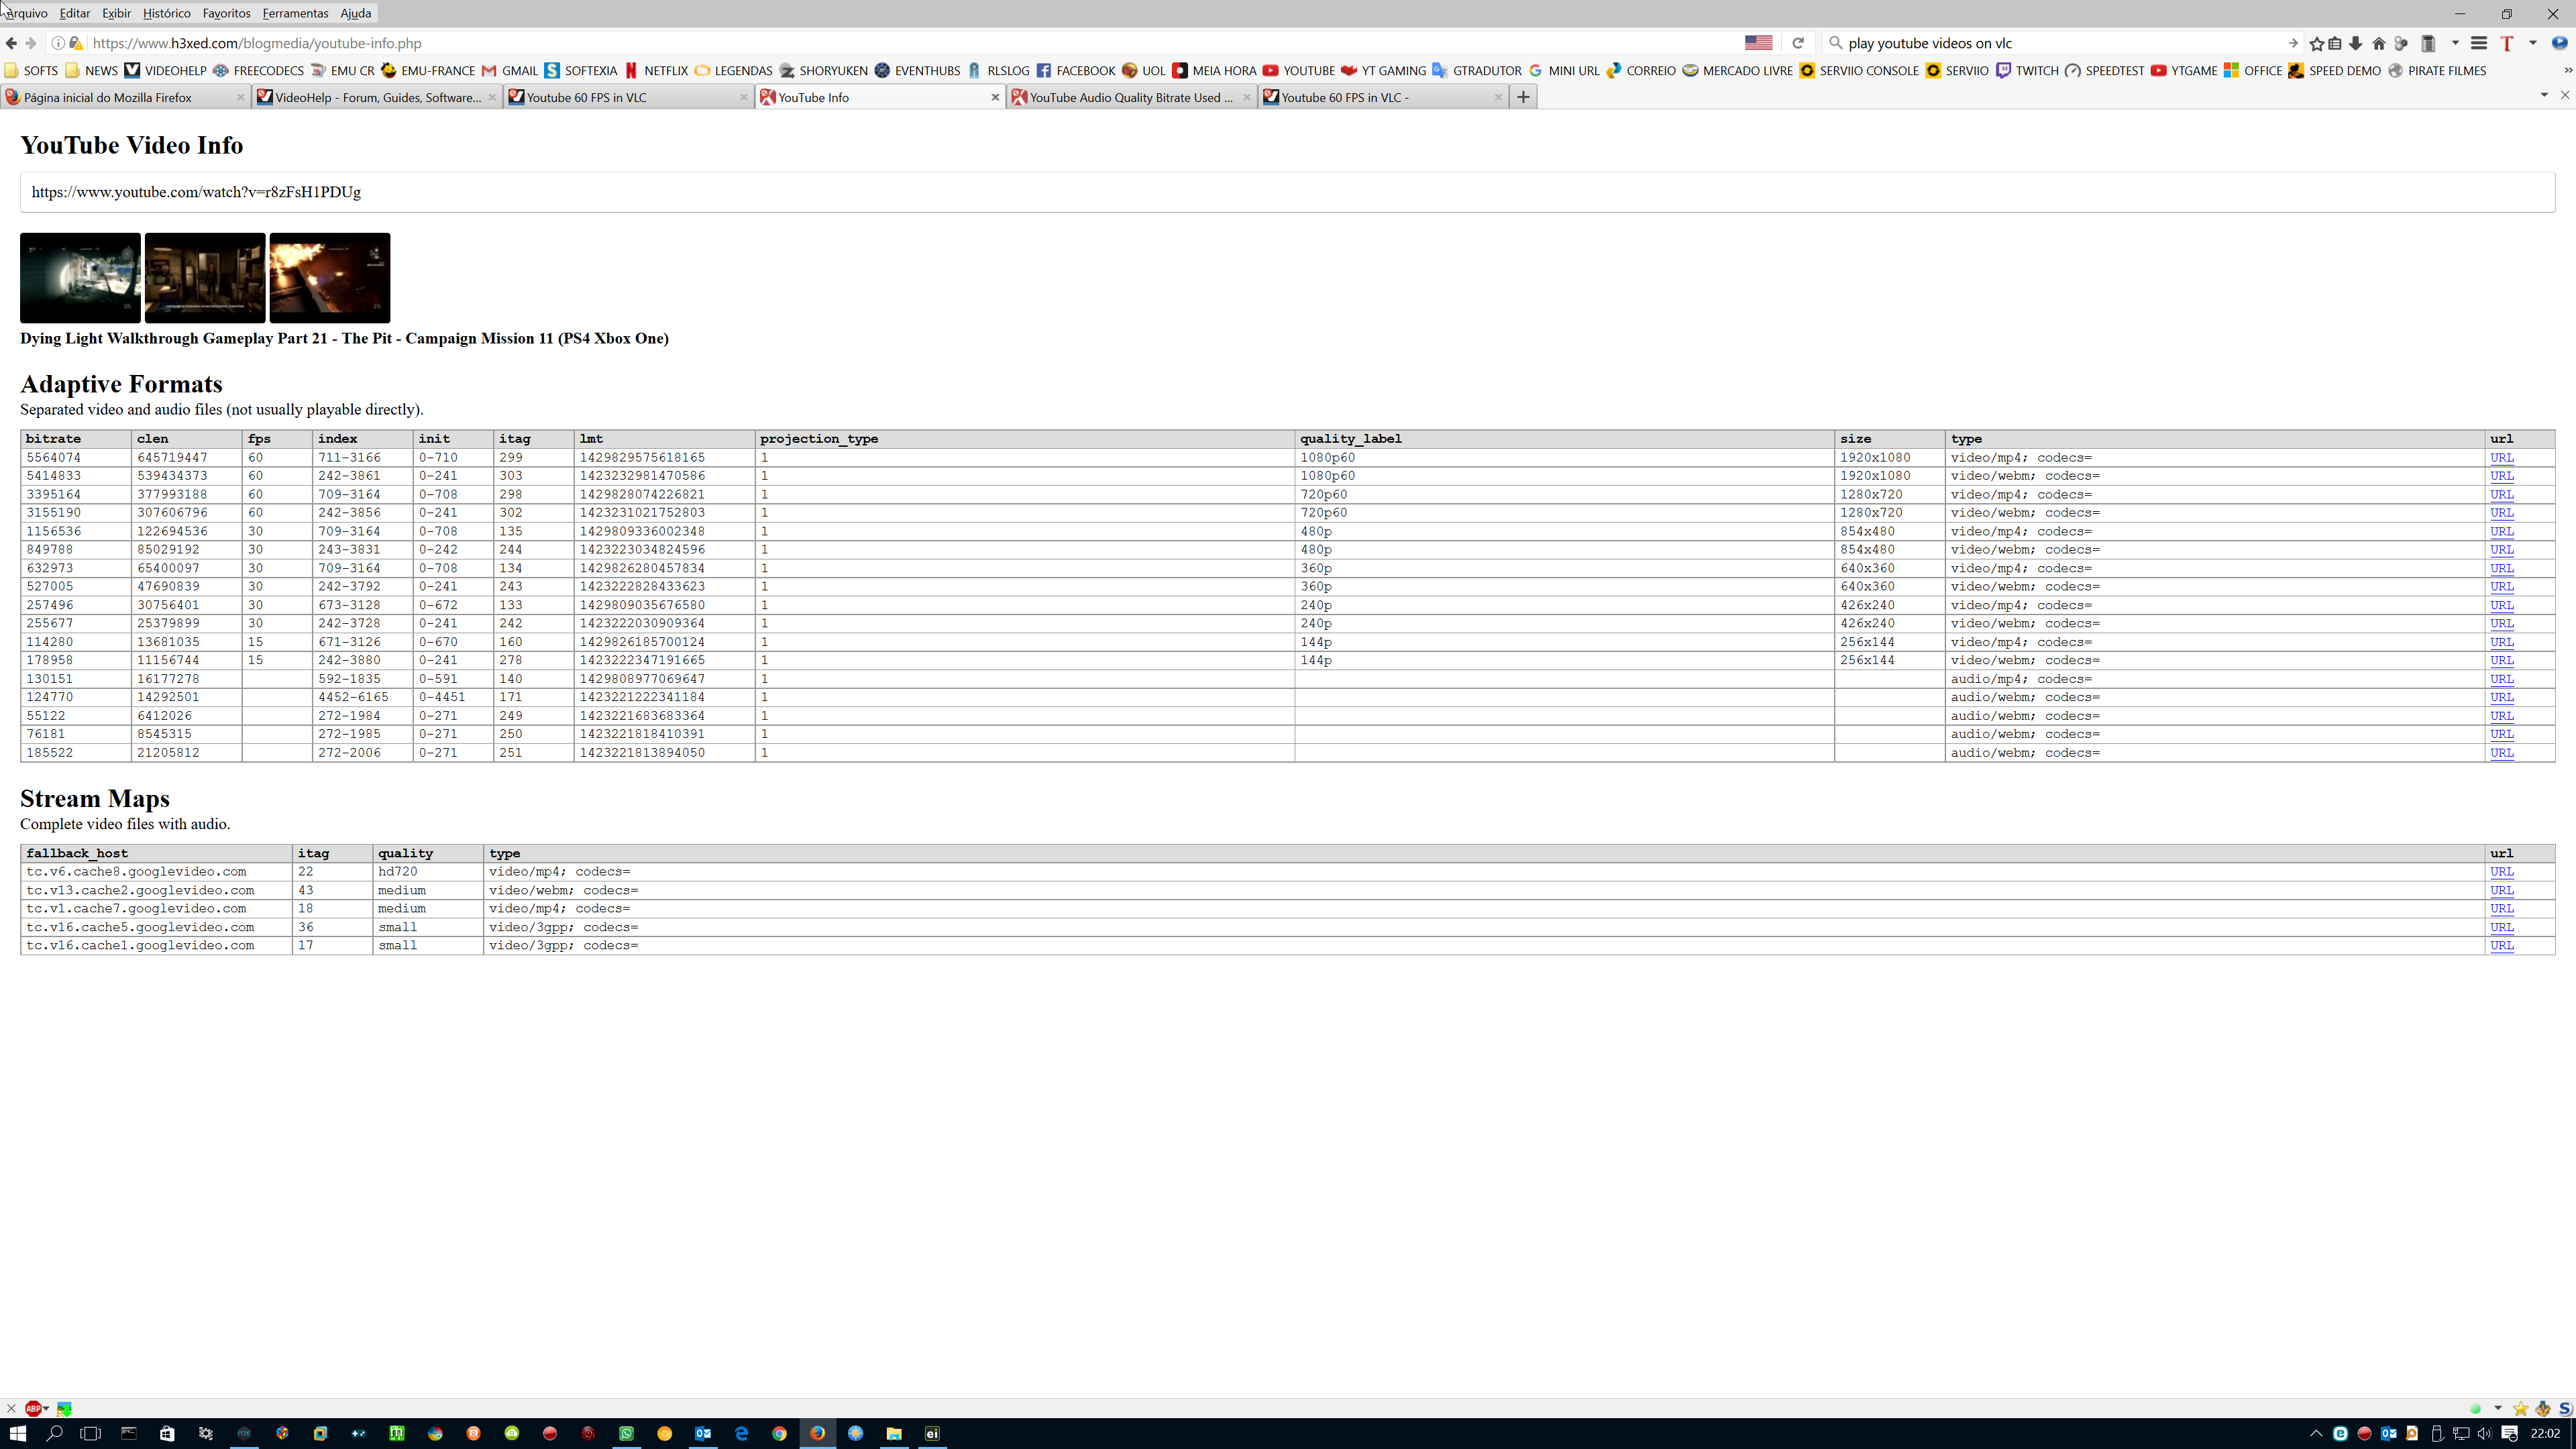Click the Adblock Plus ABP icon

33,1408
